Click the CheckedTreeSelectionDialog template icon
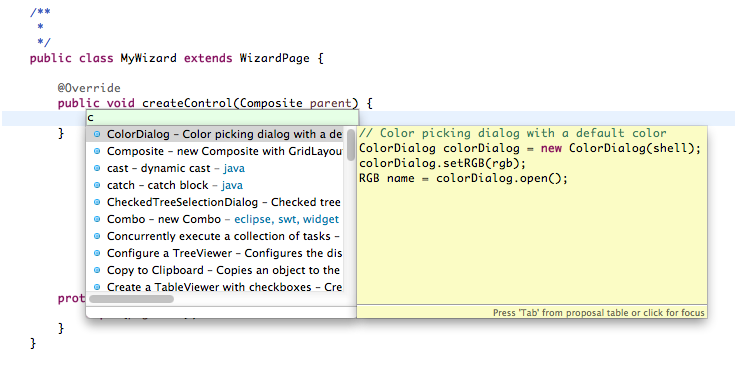735x370 pixels. (x=97, y=202)
